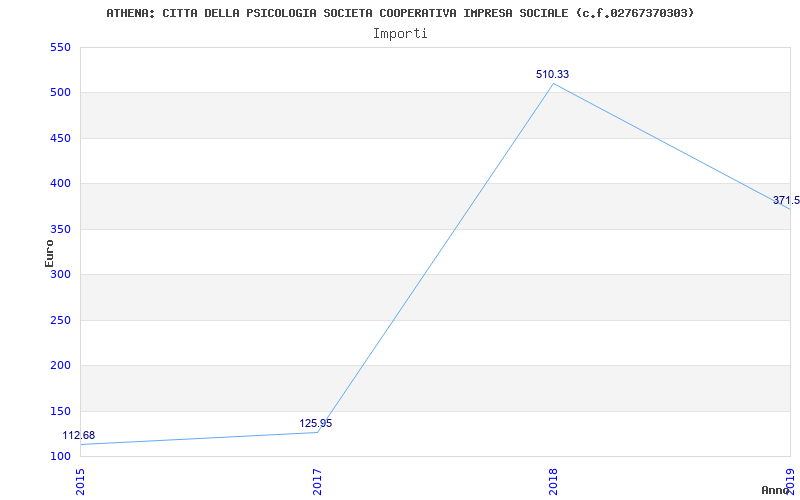Viewport: 800px width, 500px height.
Task: Click the 250 y-axis value
Action: [x=60, y=320]
